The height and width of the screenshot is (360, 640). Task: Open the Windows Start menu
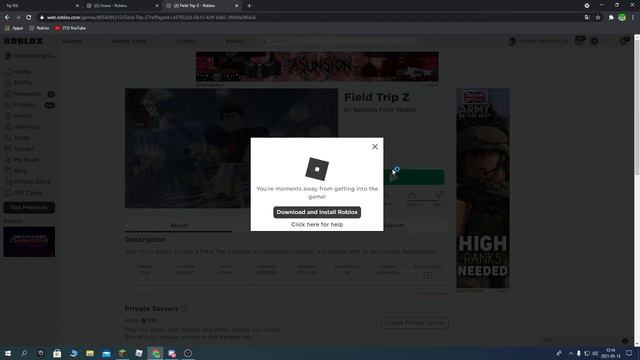tap(8, 353)
